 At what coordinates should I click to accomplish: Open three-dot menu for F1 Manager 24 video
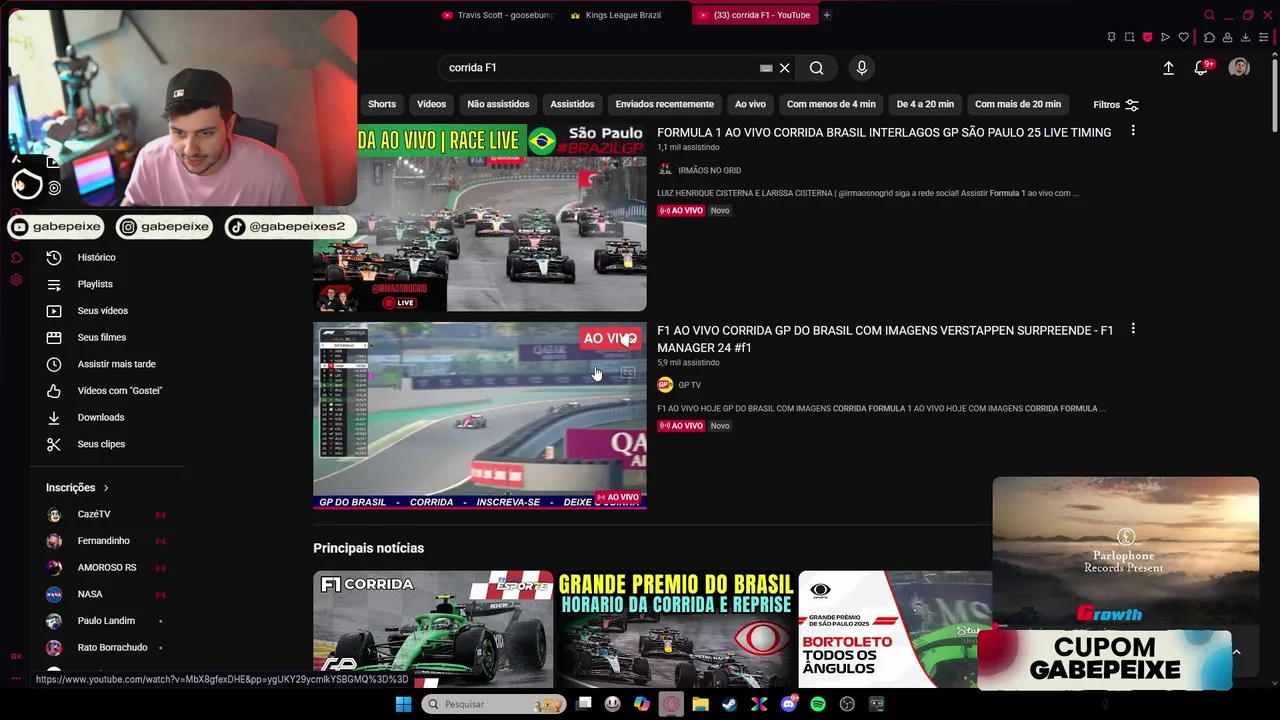pyautogui.click(x=1133, y=329)
